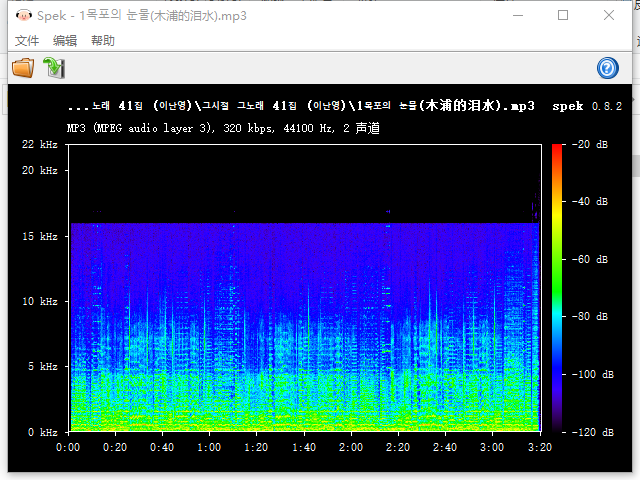Screen dimensions: 640x480
Task: Click the '2:40' time axis label
Action: pyautogui.click(x=445, y=447)
